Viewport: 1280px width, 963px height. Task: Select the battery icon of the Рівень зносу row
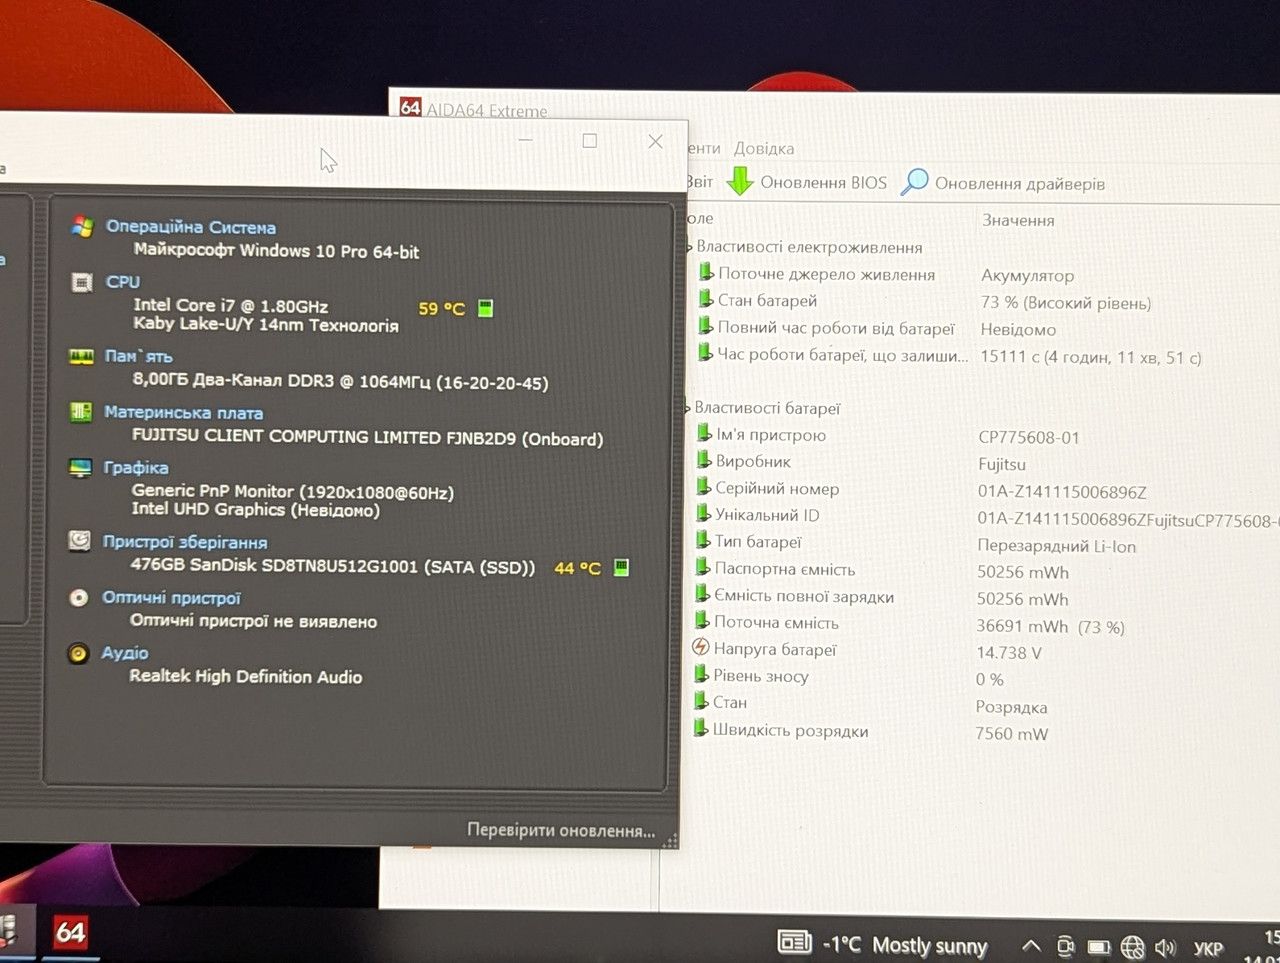702,675
